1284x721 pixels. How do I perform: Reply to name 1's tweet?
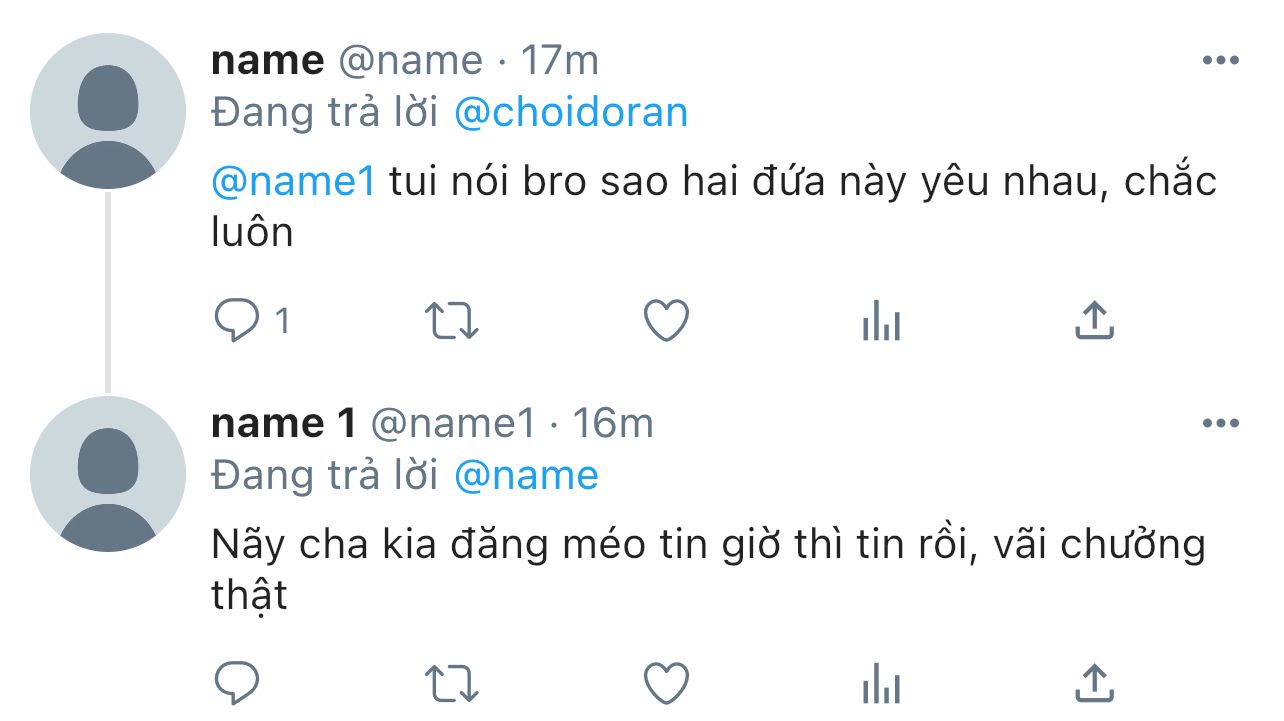pyautogui.click(x=238, y=684)
